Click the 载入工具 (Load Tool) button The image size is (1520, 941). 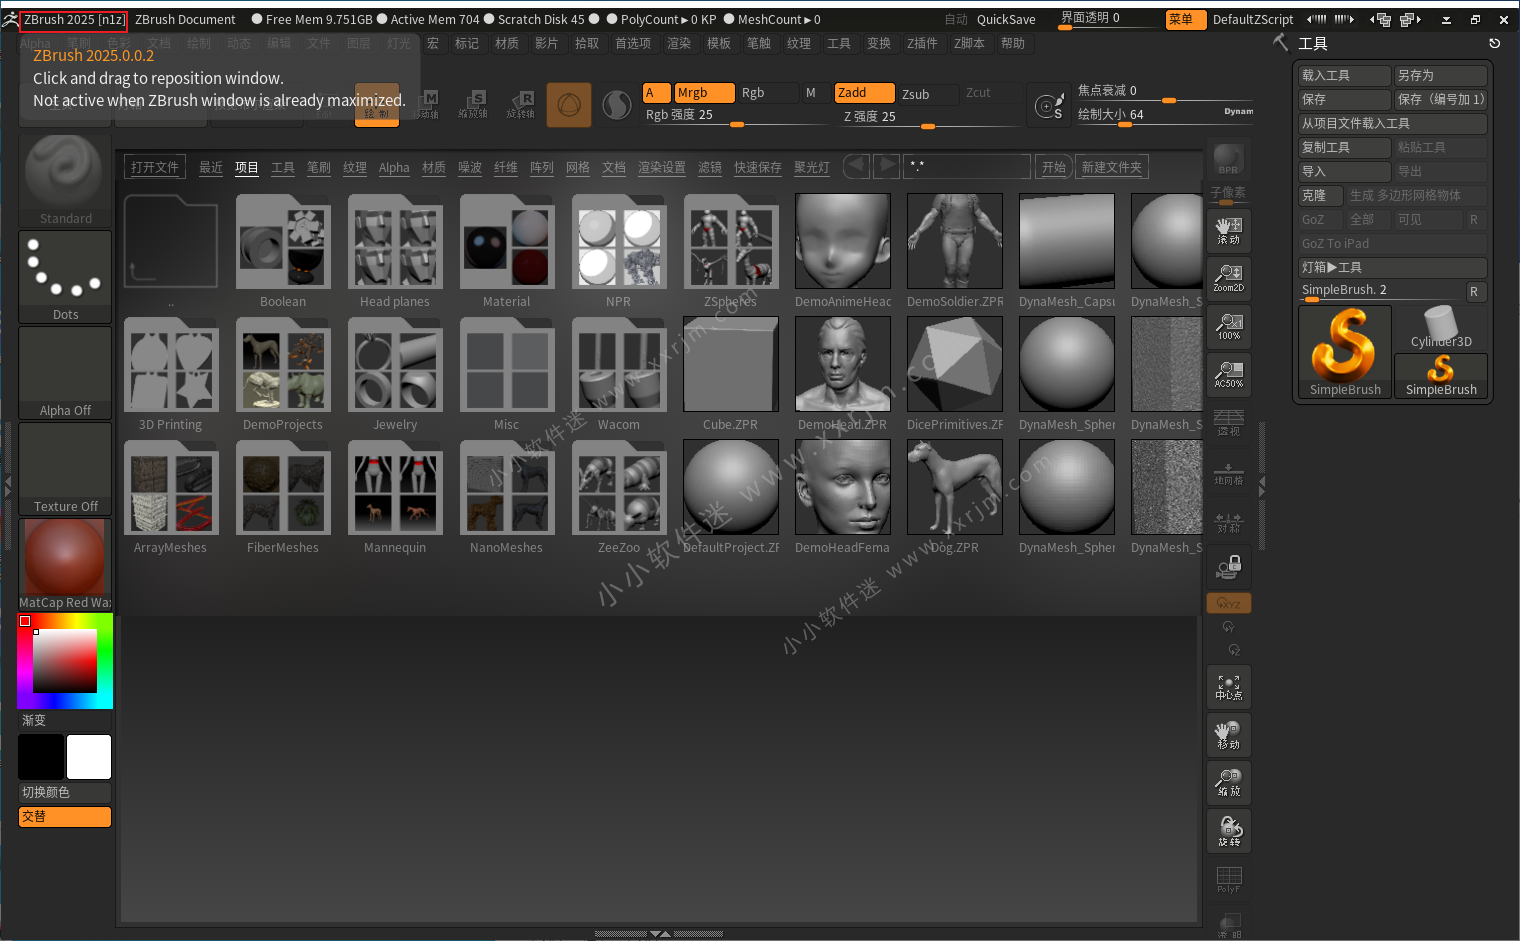coord(1343,75)
